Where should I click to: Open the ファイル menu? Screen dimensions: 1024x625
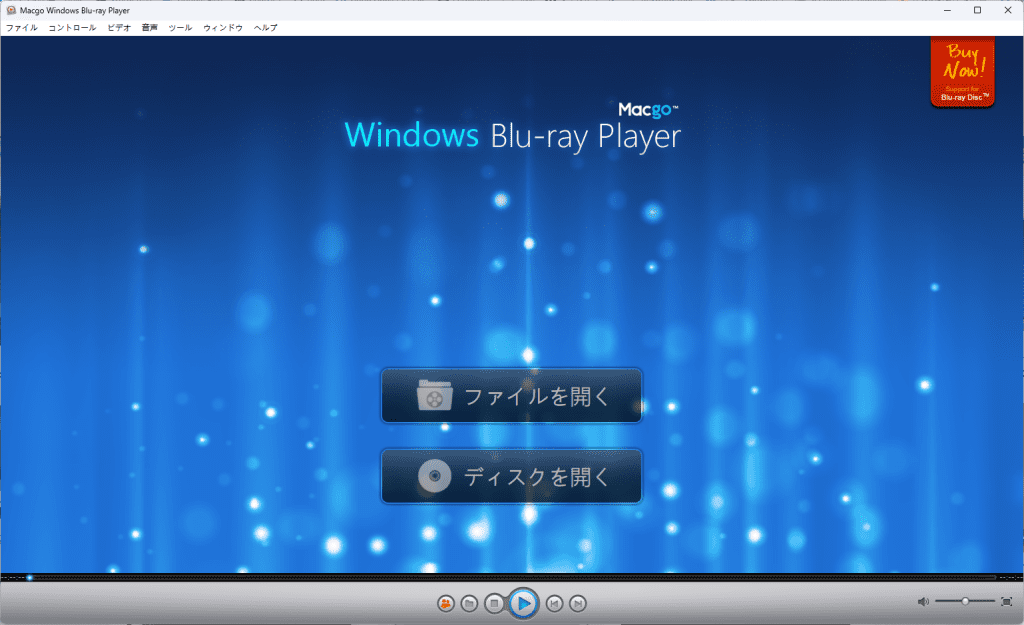coord(22,27)
